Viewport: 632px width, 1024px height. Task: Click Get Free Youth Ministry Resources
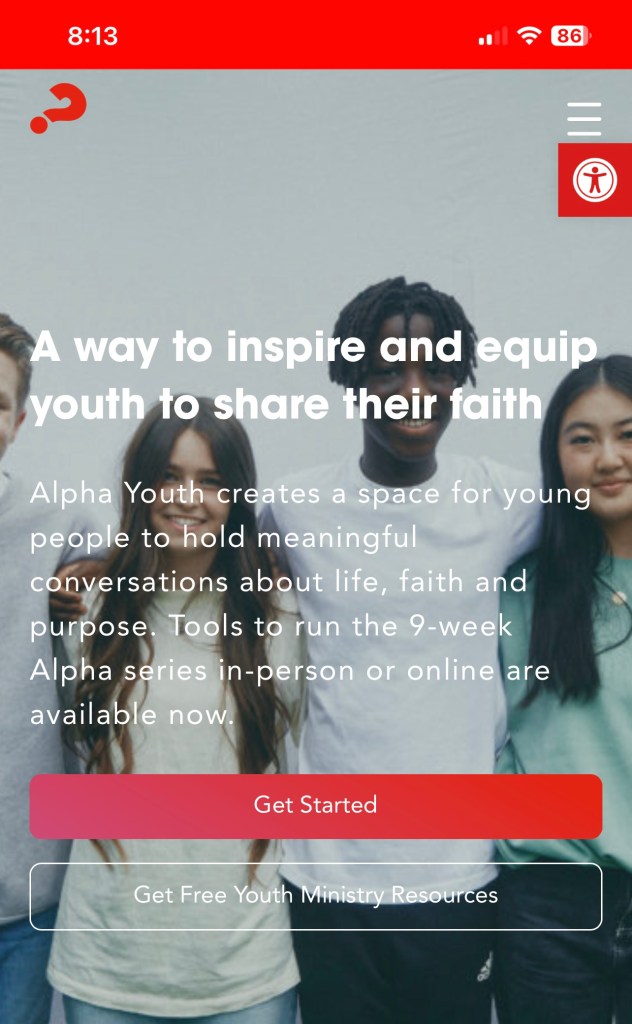pyautogui.click(x=315, y=896)
